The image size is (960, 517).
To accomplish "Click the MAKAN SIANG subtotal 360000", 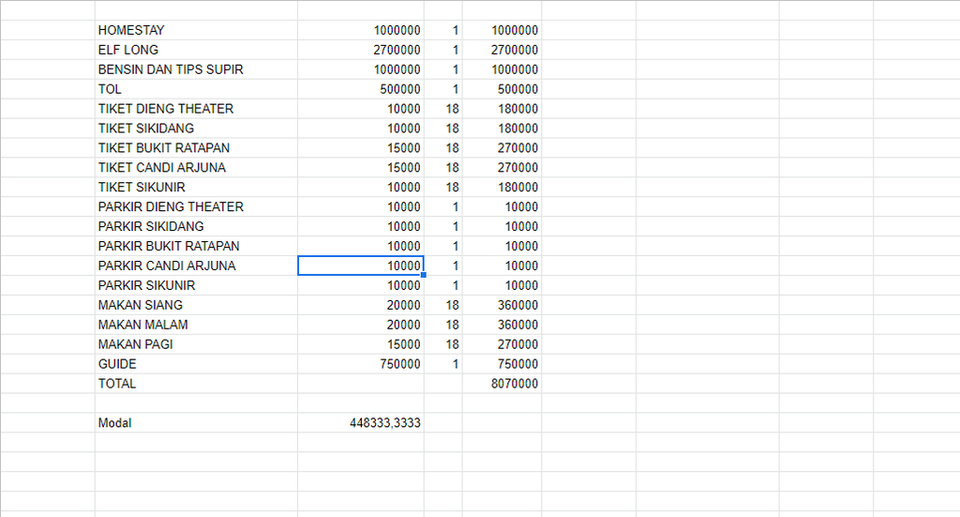I will click(502, 304).
